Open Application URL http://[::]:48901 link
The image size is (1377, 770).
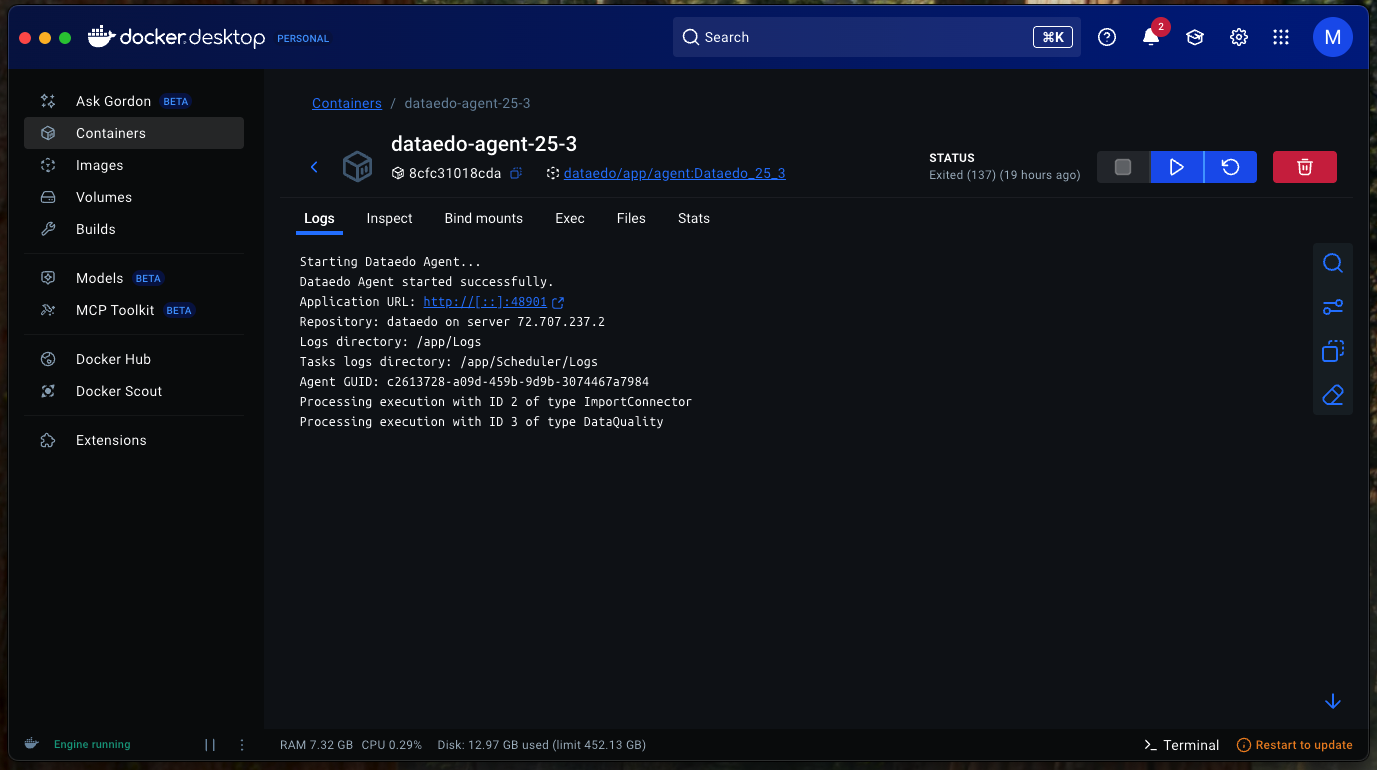point(485,302)
